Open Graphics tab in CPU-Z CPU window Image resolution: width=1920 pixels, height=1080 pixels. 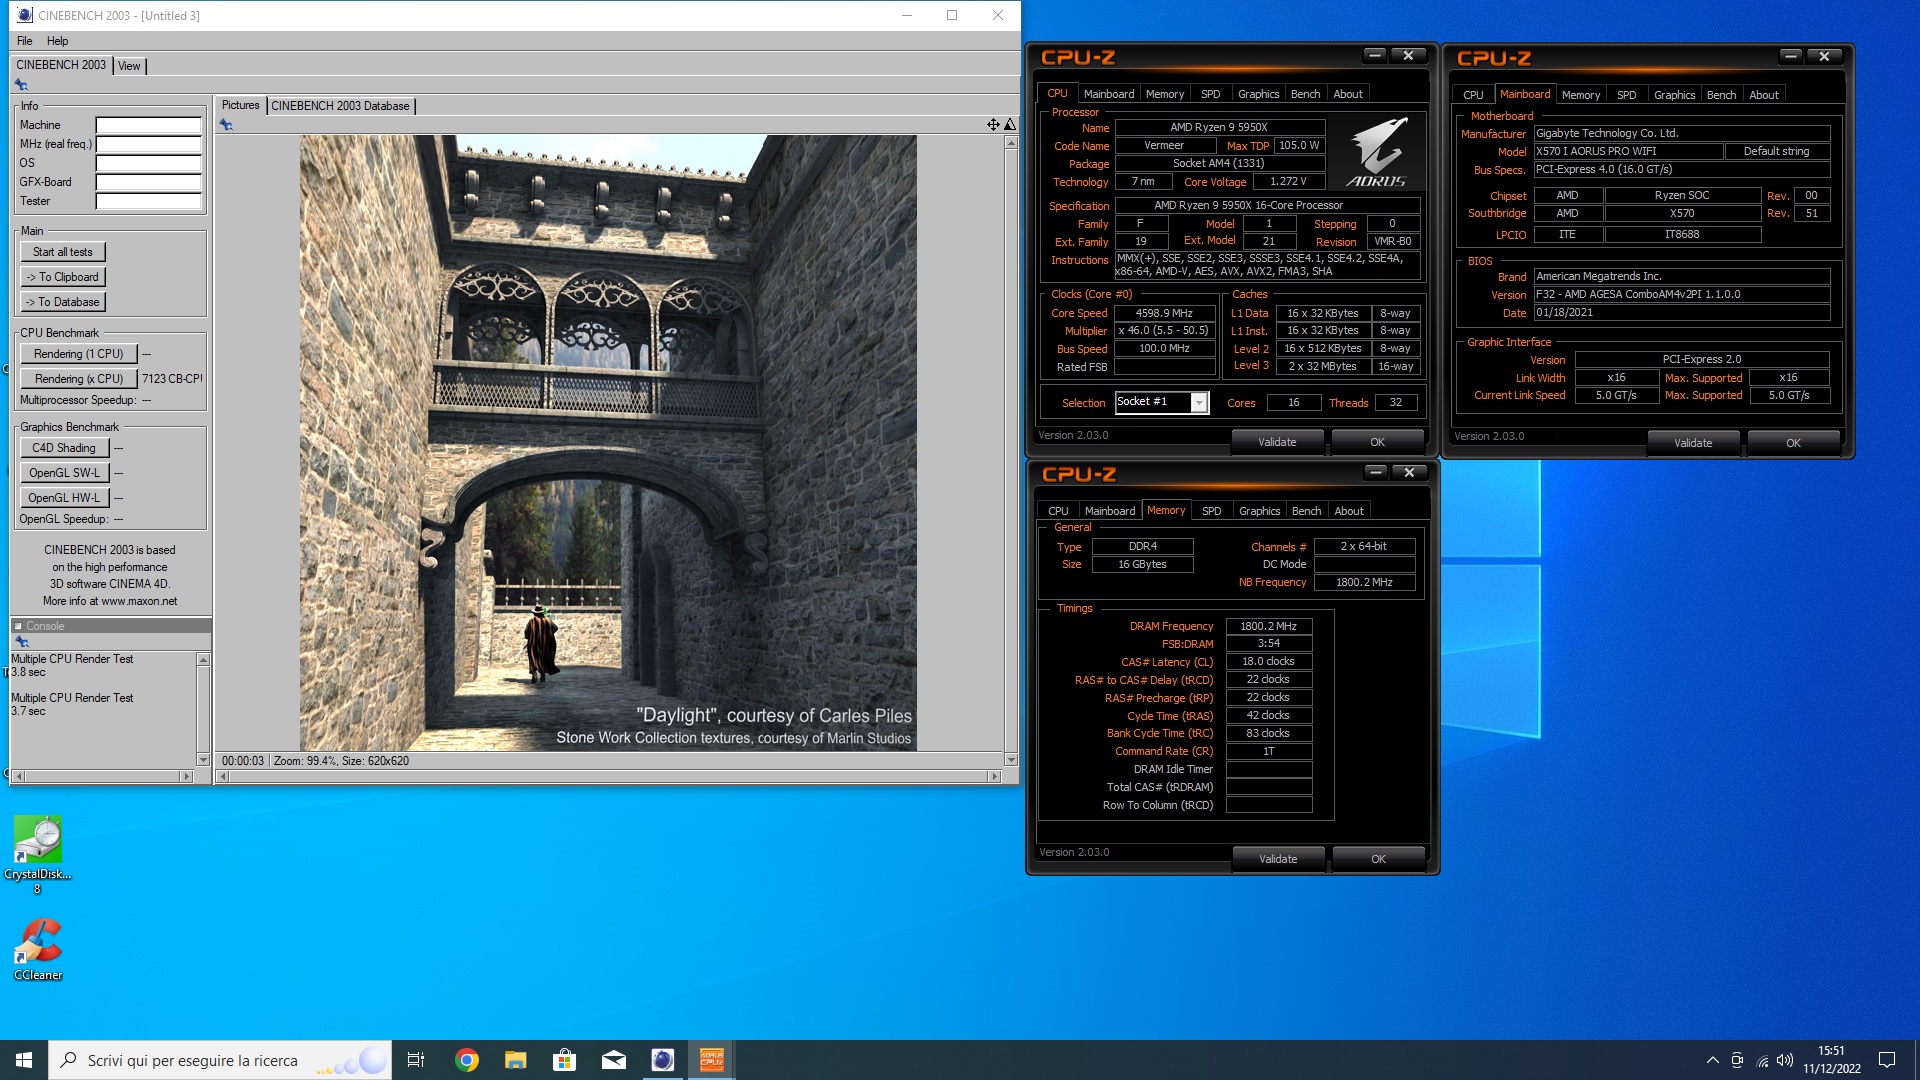pos(1258,94)
